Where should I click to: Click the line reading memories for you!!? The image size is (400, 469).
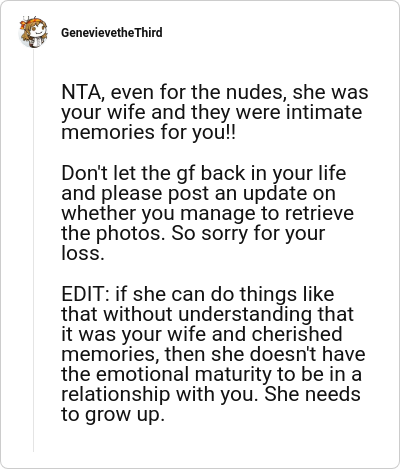(148, 132)
